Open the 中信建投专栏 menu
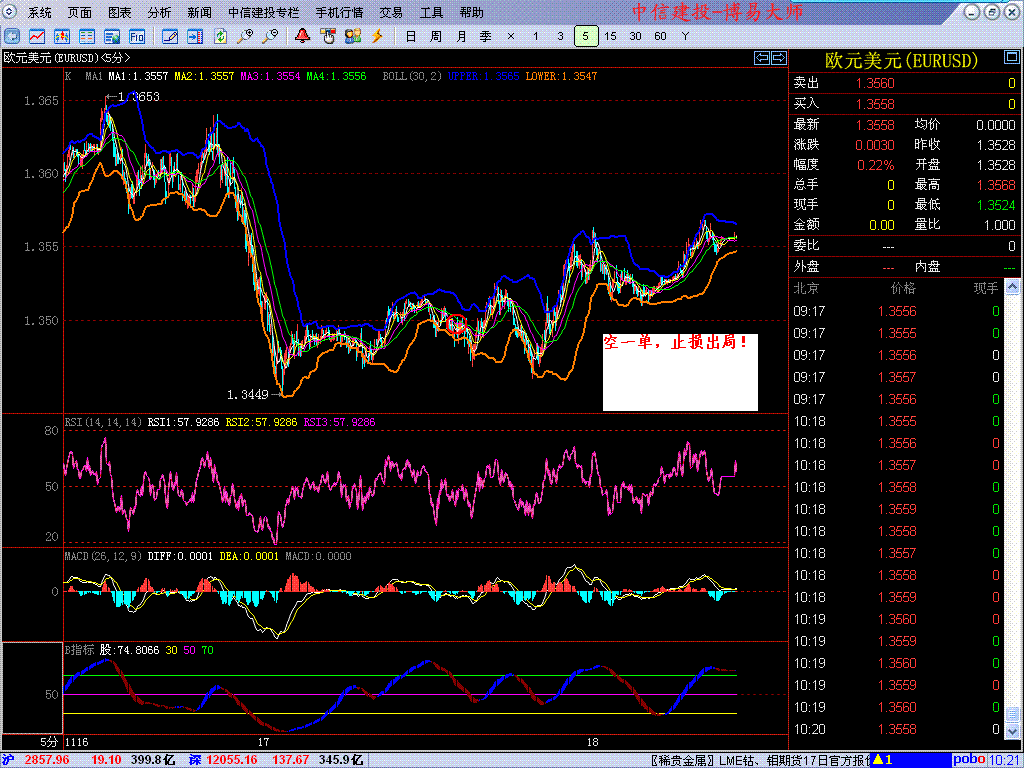This screenshot has height=768, width=1024. 264,12
